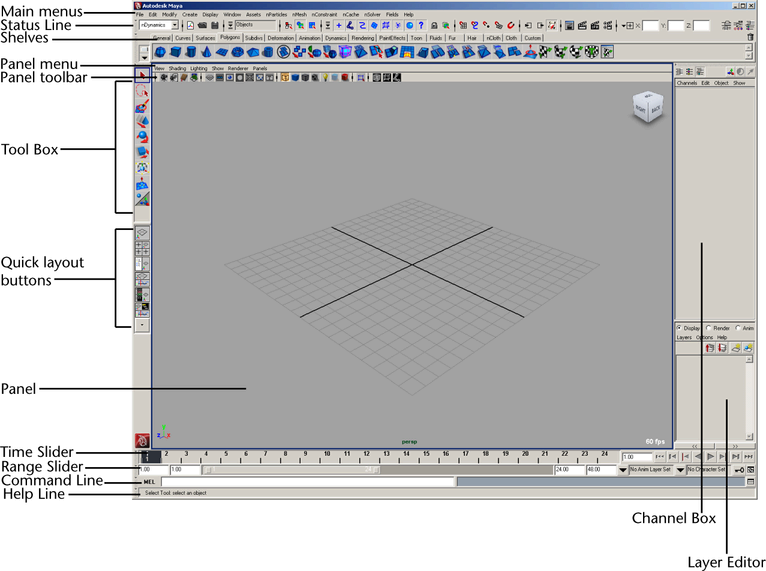Toggle the lock selection padlock icon
Image resolution: width=766 pixels, height=571 pixels.
434,25
